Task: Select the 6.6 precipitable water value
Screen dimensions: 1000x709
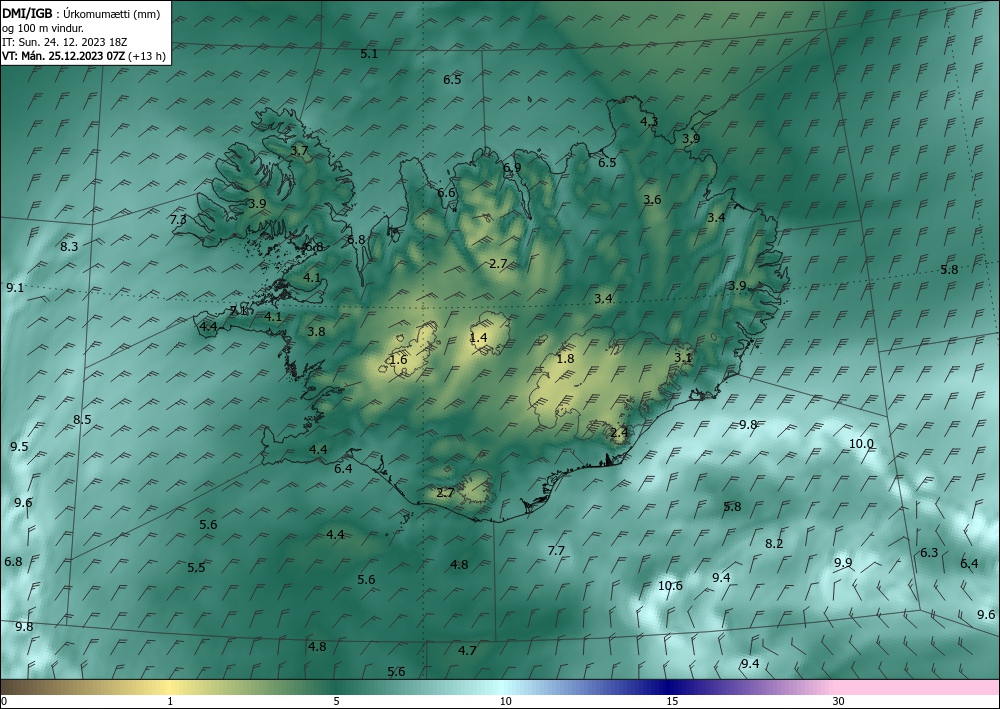Action: (446, 193)
